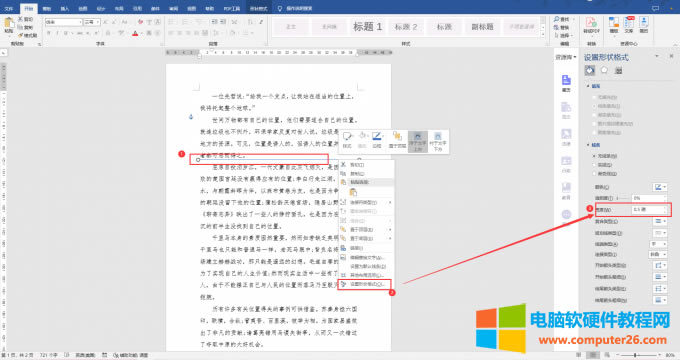Open the Layout & Properties tab in pane
The image size is (680, 360).
pos(619,70)
